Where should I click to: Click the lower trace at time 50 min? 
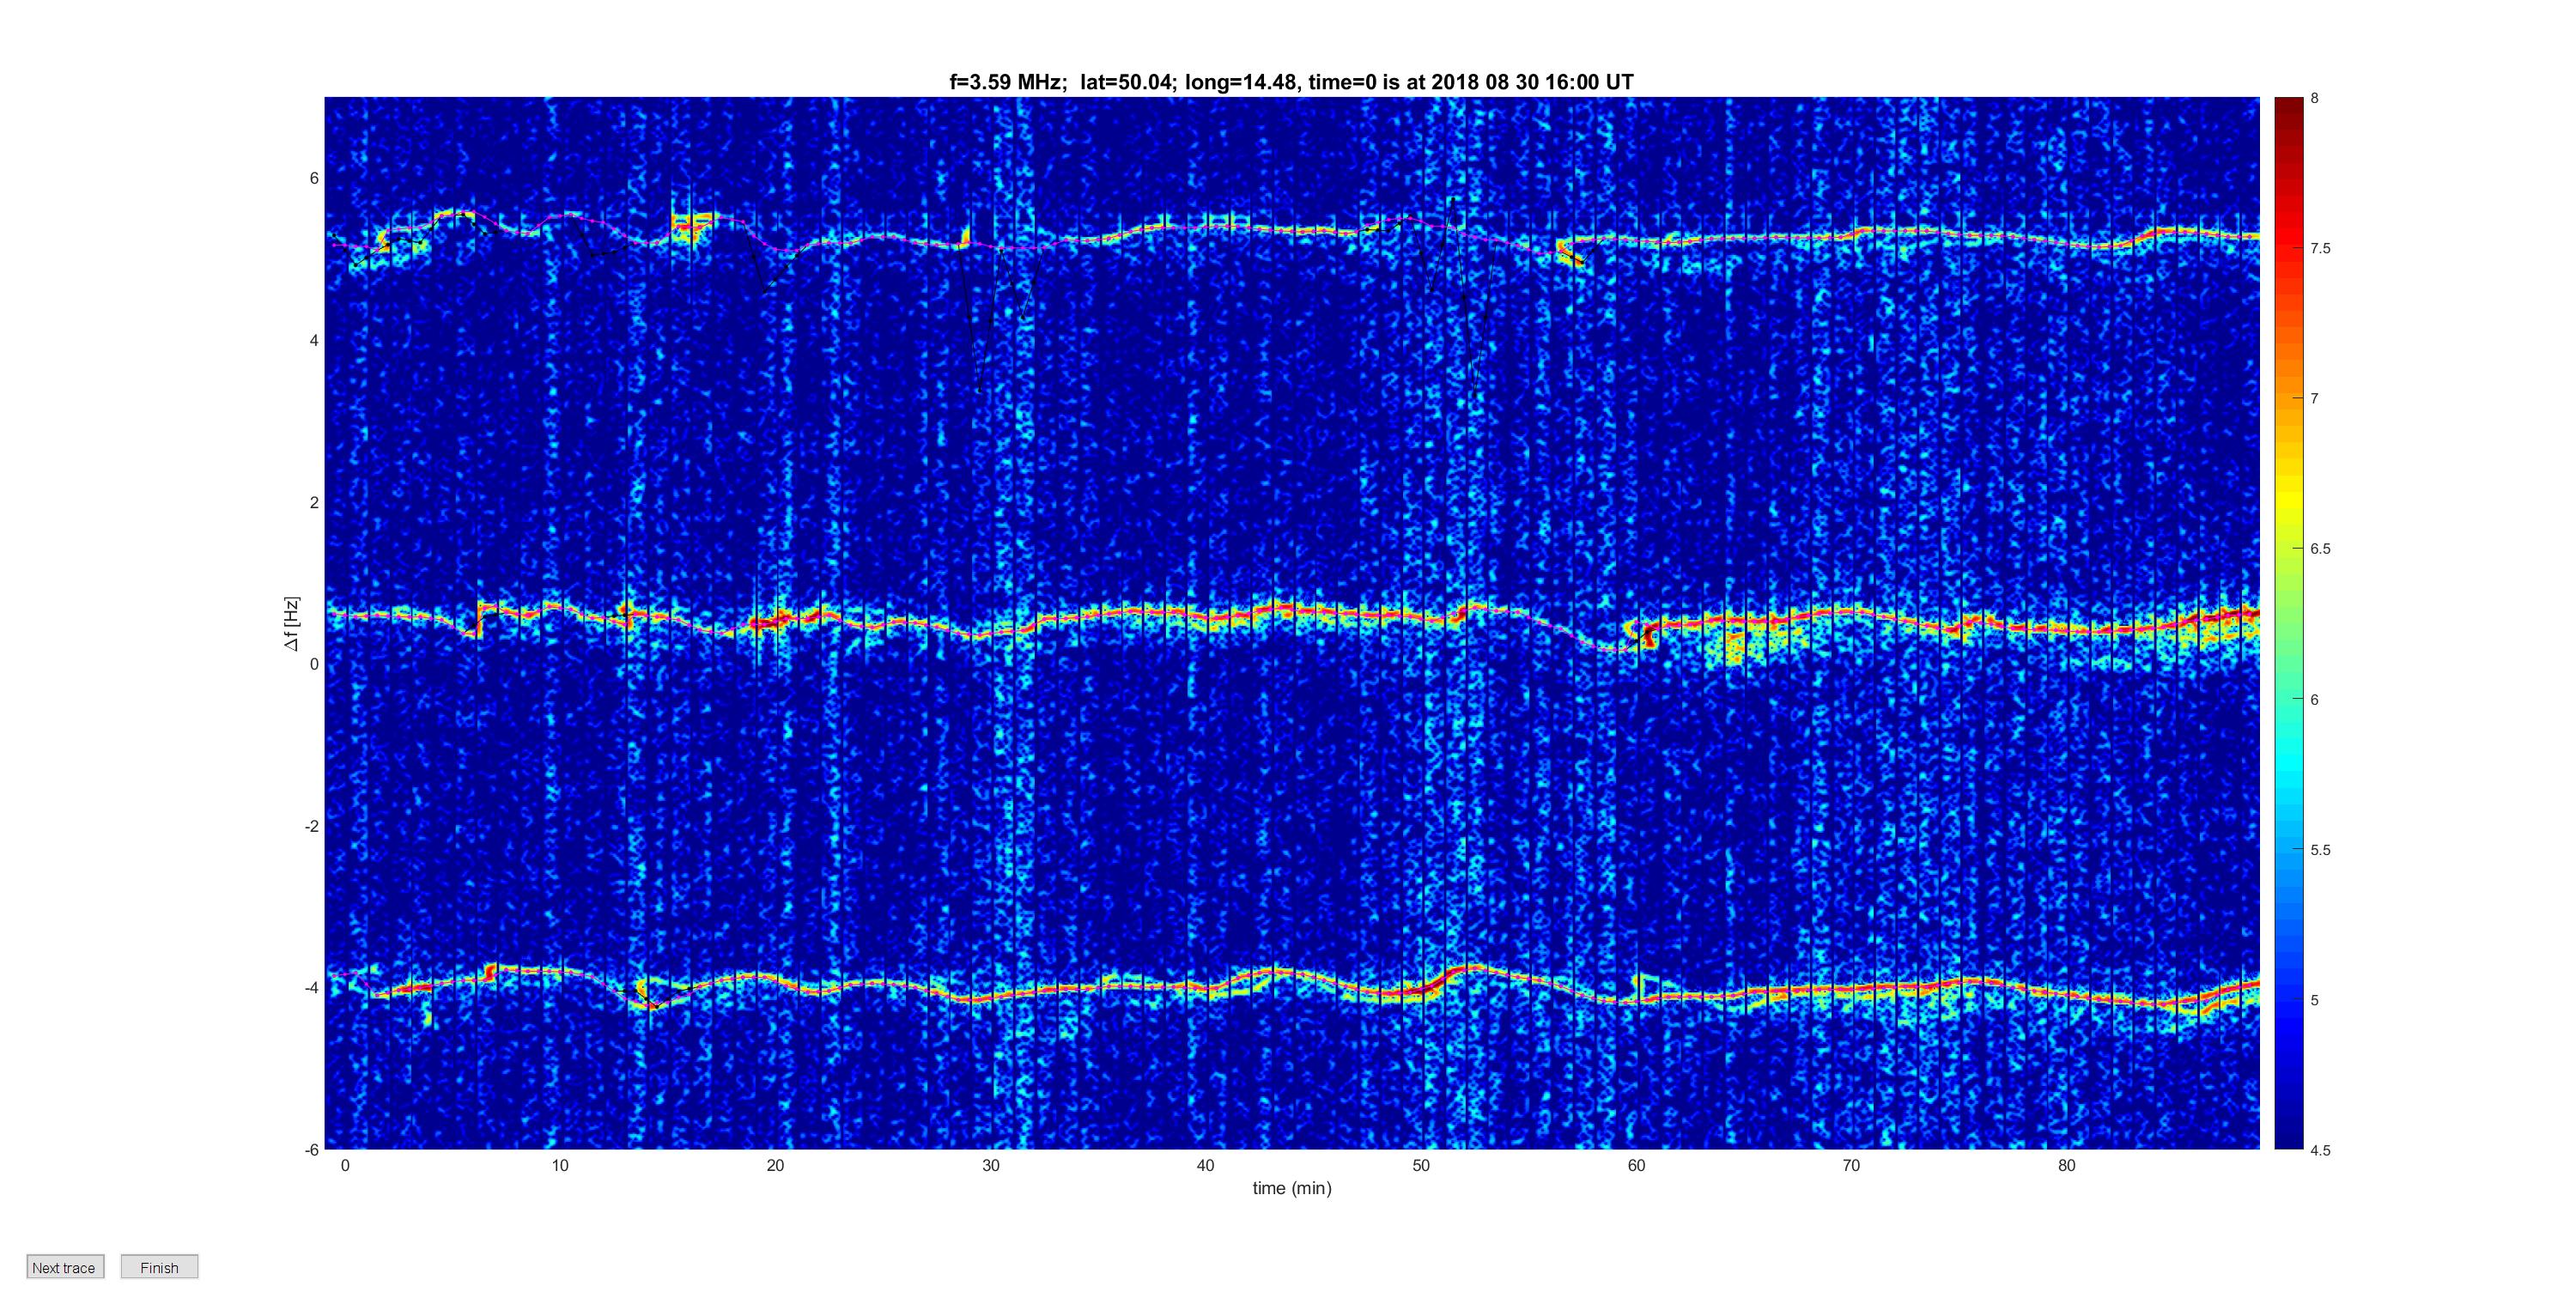coord(1421,989)
